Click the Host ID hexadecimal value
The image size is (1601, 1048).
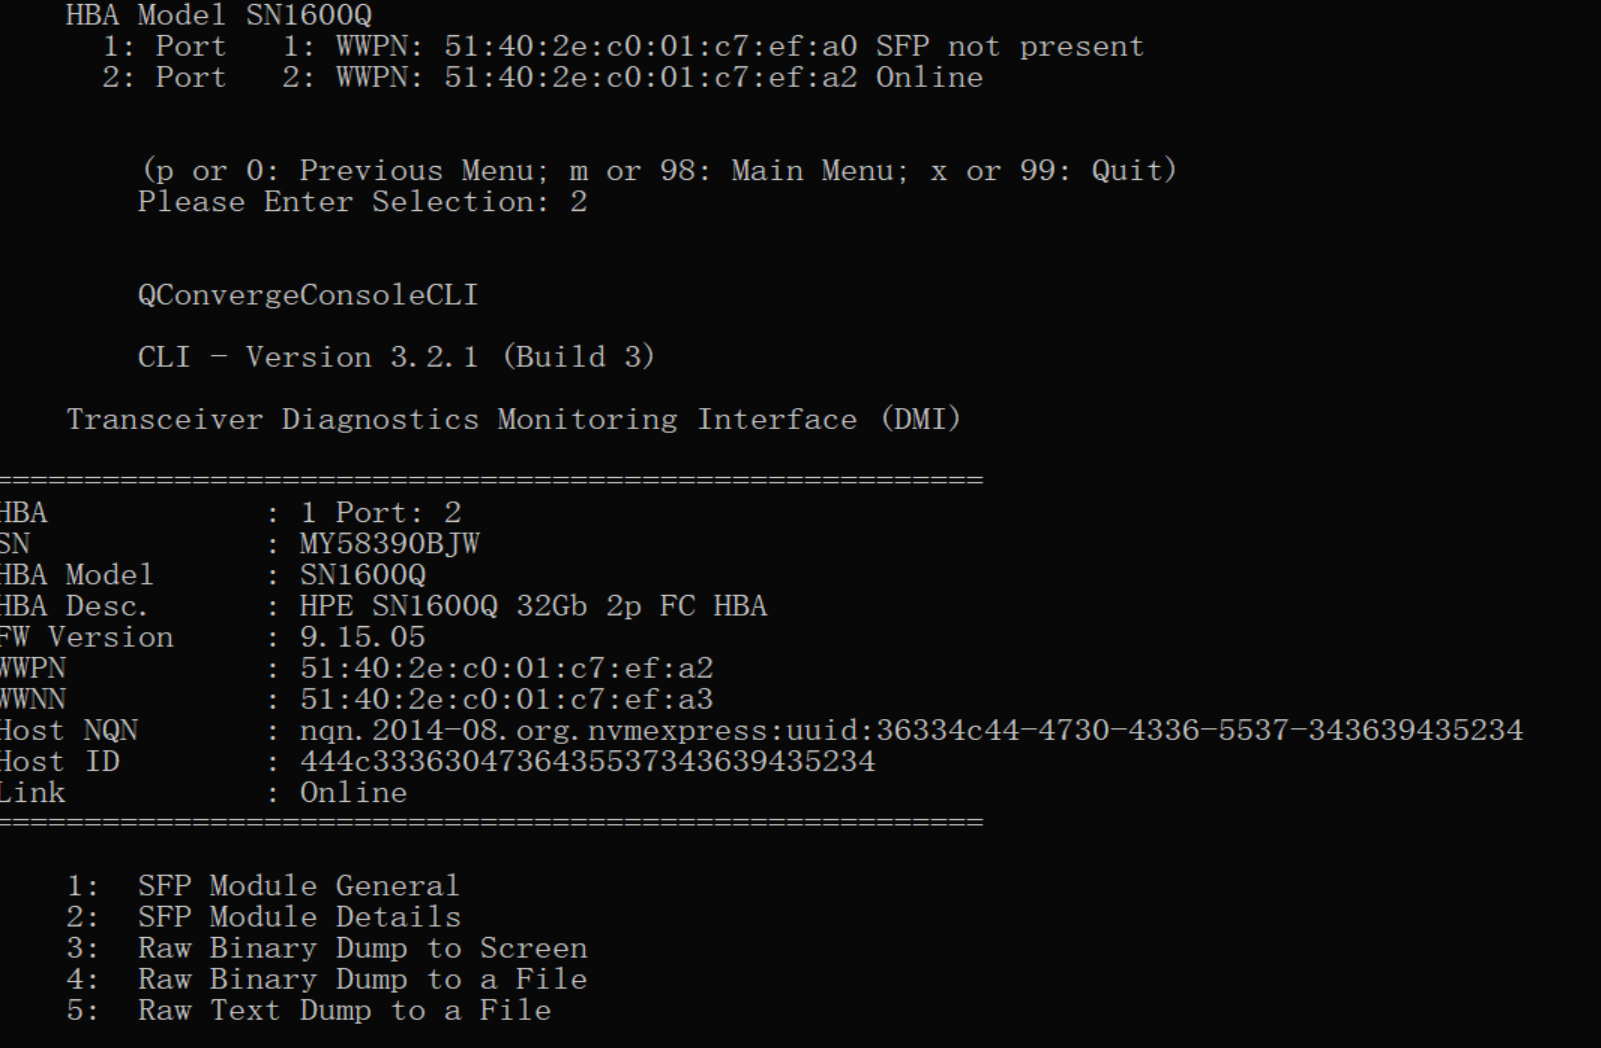coord(587,761)
